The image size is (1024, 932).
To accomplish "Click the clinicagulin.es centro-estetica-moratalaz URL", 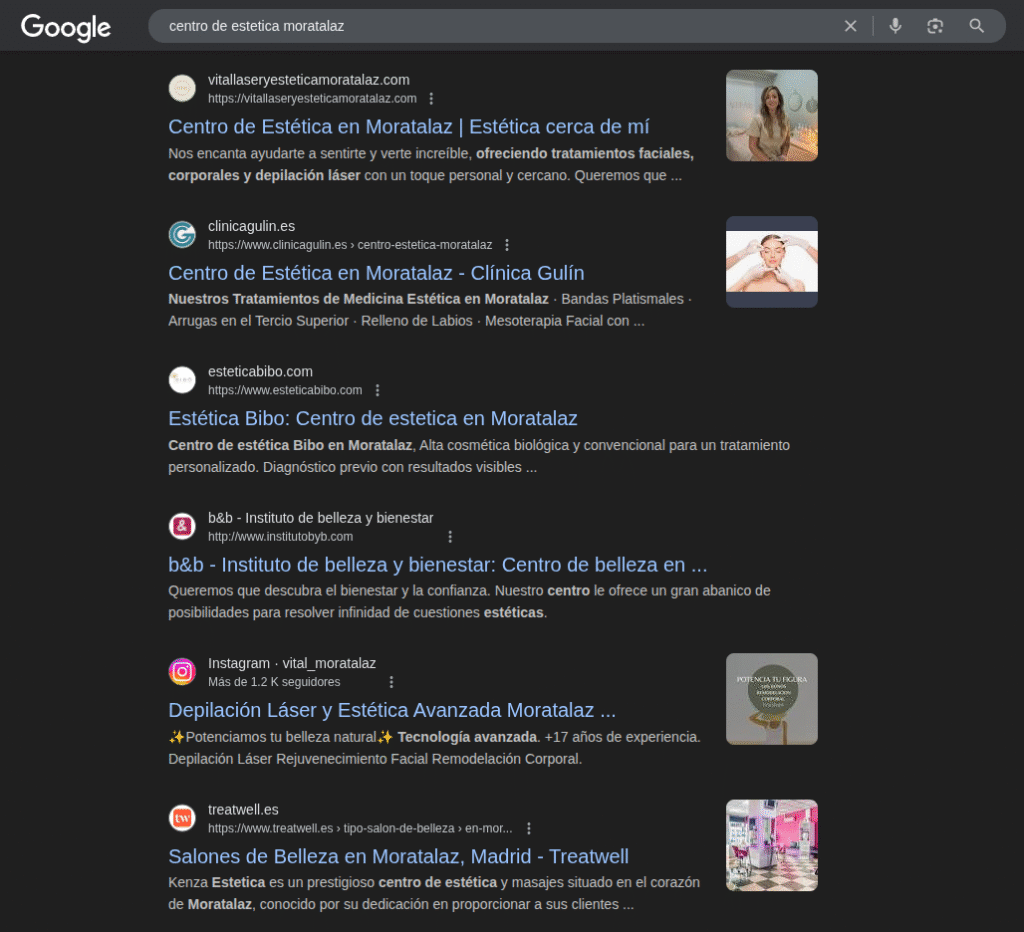I will pyautogui.click(x=350, y=245).
